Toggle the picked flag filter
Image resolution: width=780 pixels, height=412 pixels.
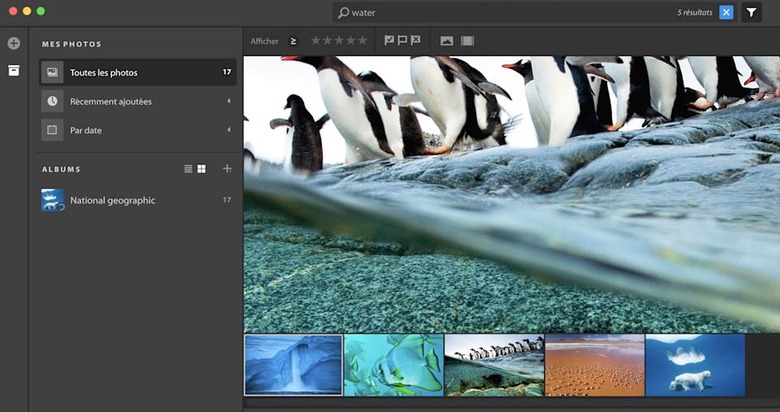point(389,41)
